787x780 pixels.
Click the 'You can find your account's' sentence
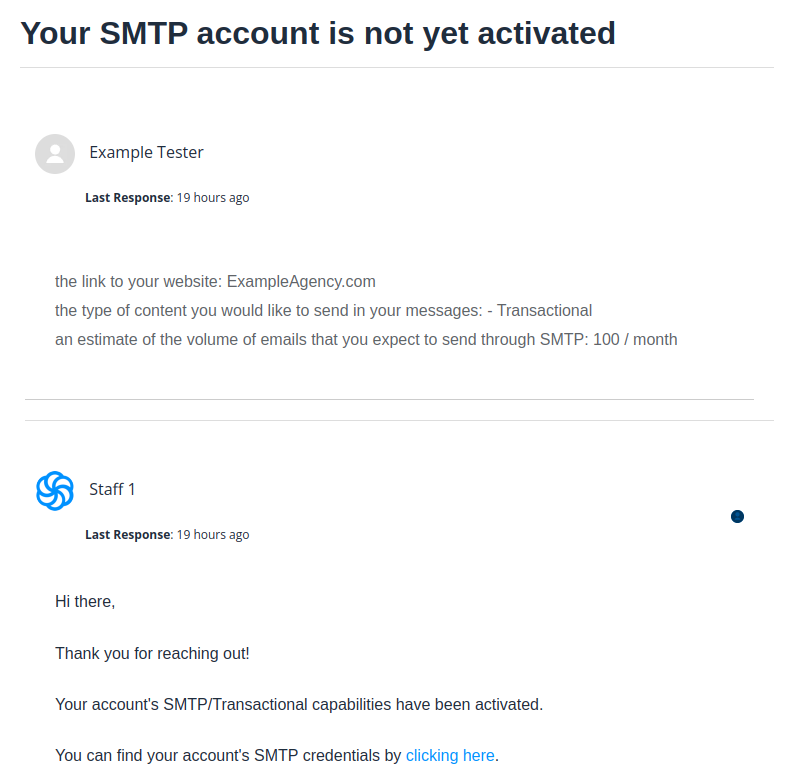(x=228, y=756)
